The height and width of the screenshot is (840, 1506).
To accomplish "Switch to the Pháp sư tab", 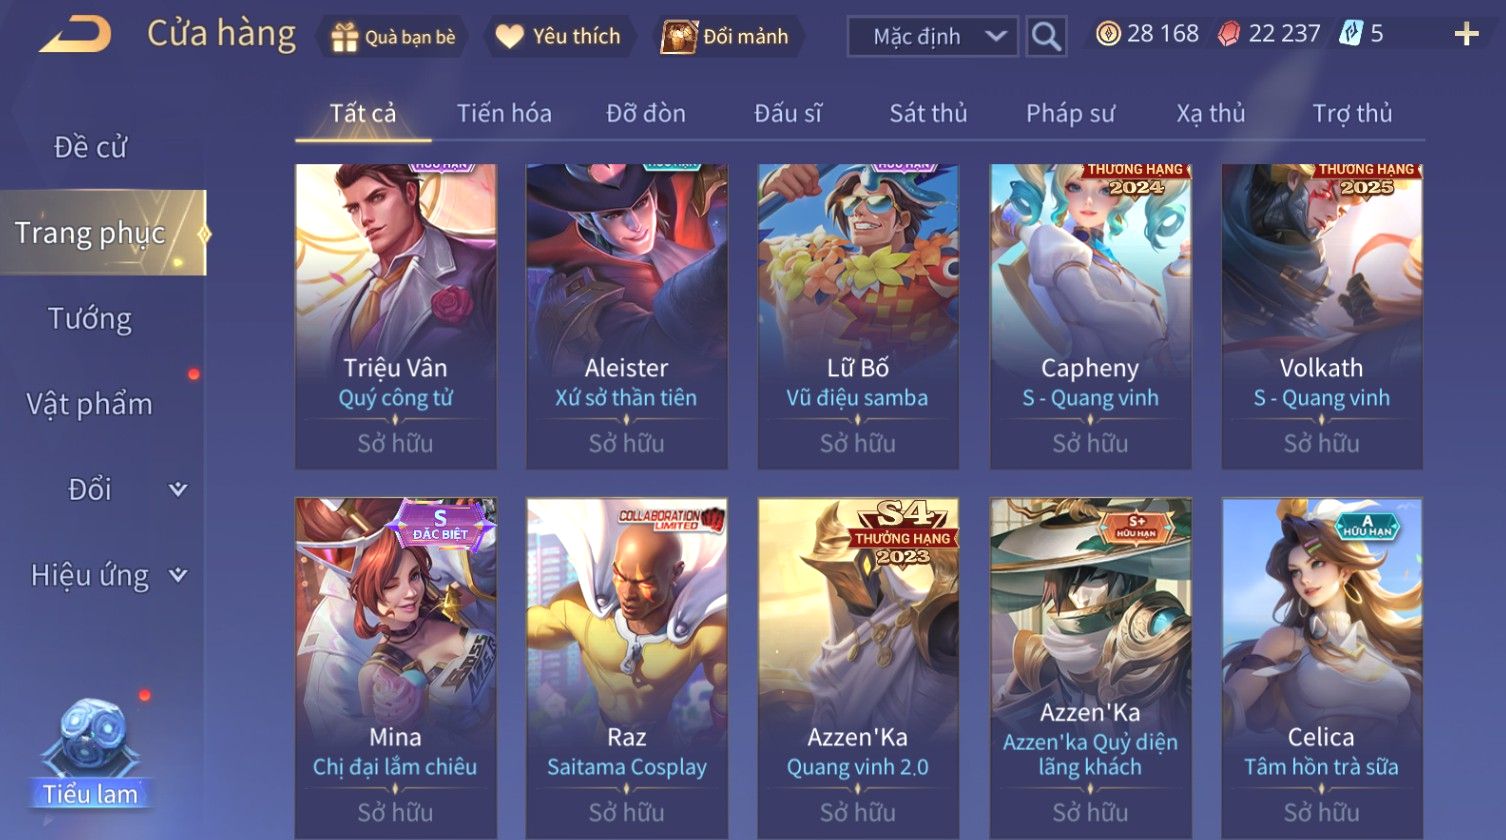I will pyautogui.click(x=1070, y=113).
